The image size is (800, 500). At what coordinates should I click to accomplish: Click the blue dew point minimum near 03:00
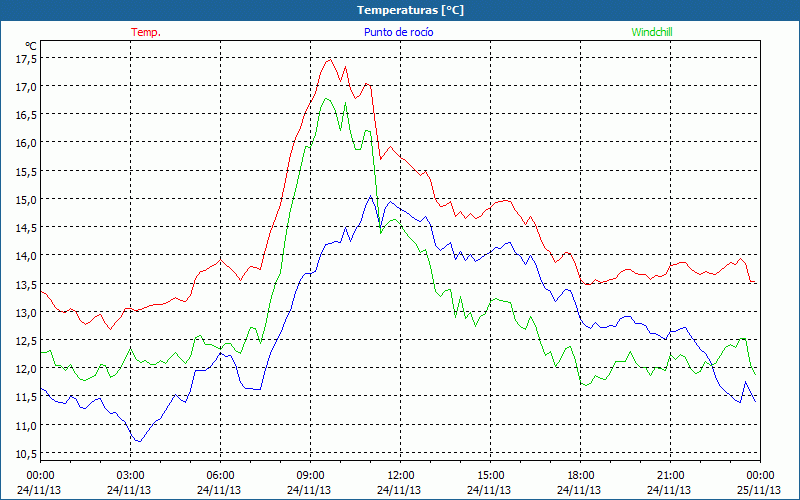[x=139, y=441]
